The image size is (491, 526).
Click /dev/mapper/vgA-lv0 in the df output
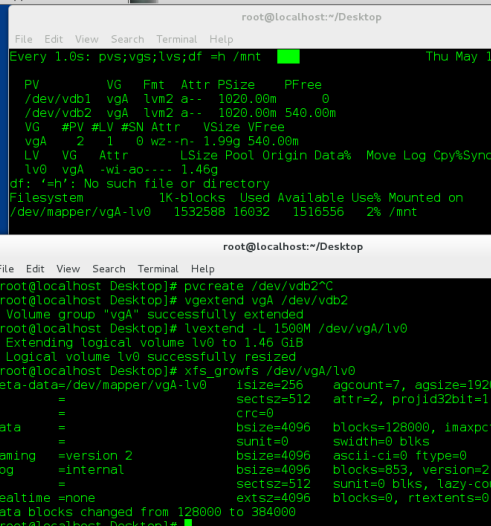point(80,212)
